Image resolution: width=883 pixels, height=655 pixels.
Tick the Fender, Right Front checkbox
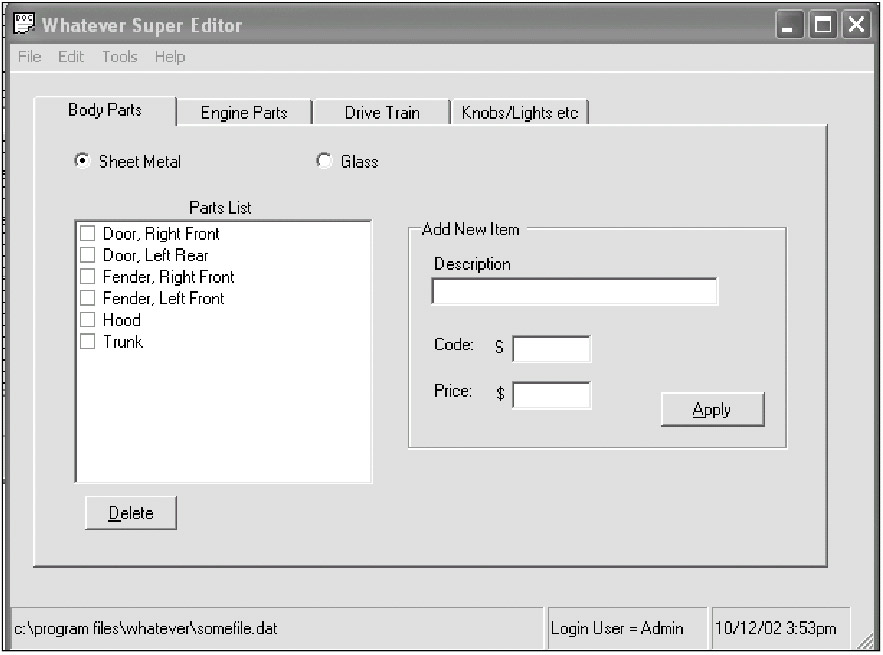[x=88, y=277]
